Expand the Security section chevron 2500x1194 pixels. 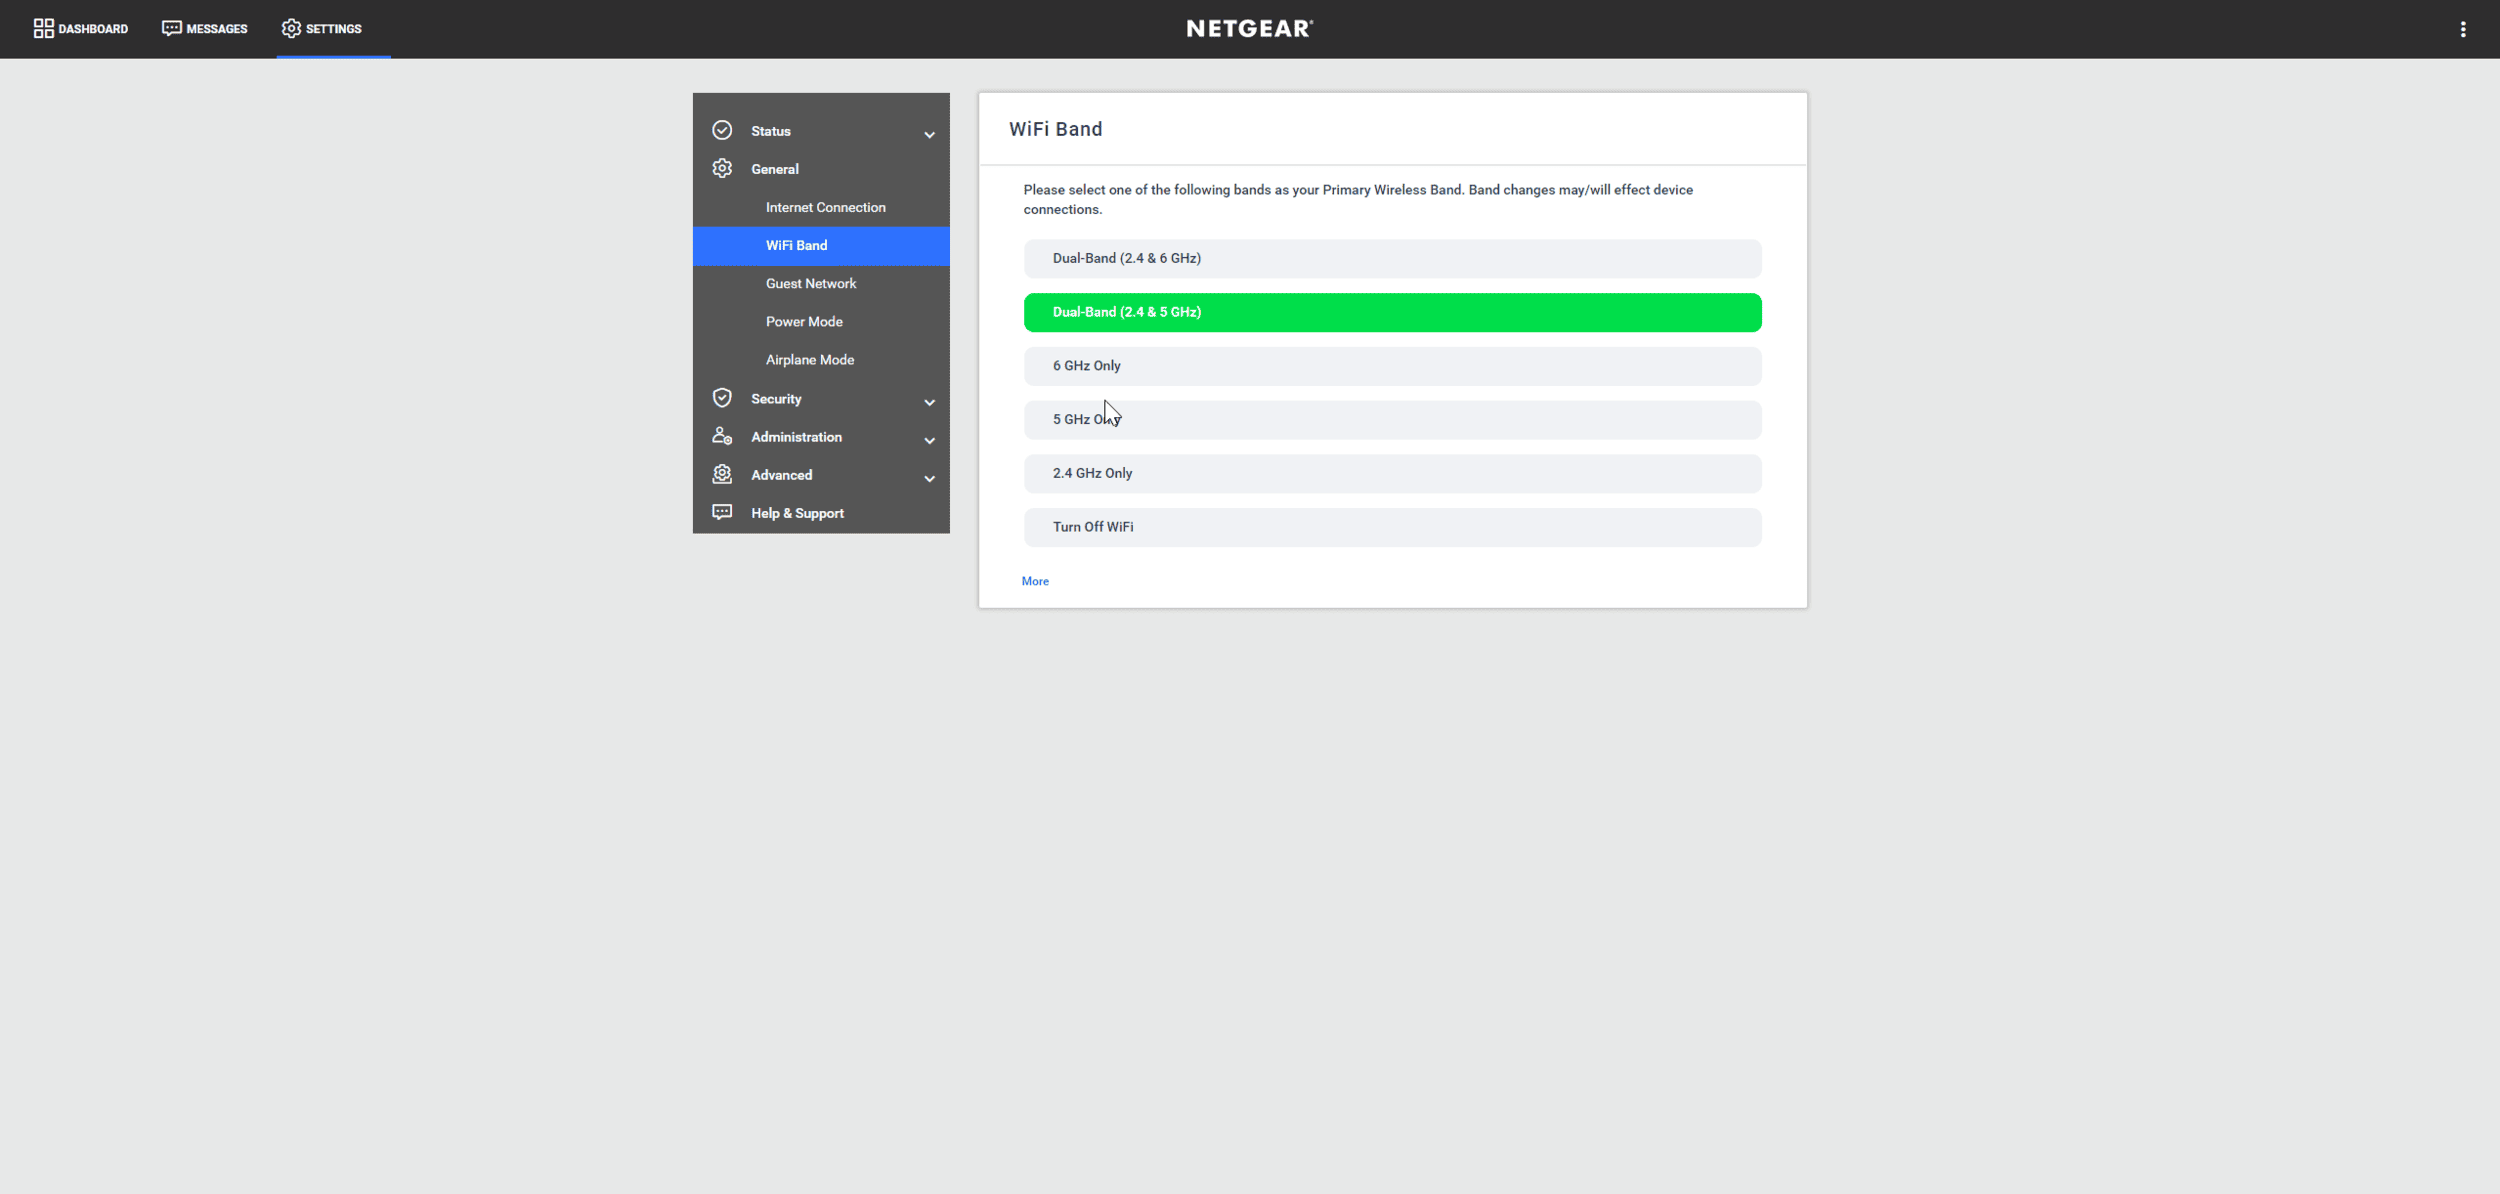(929, 402)
